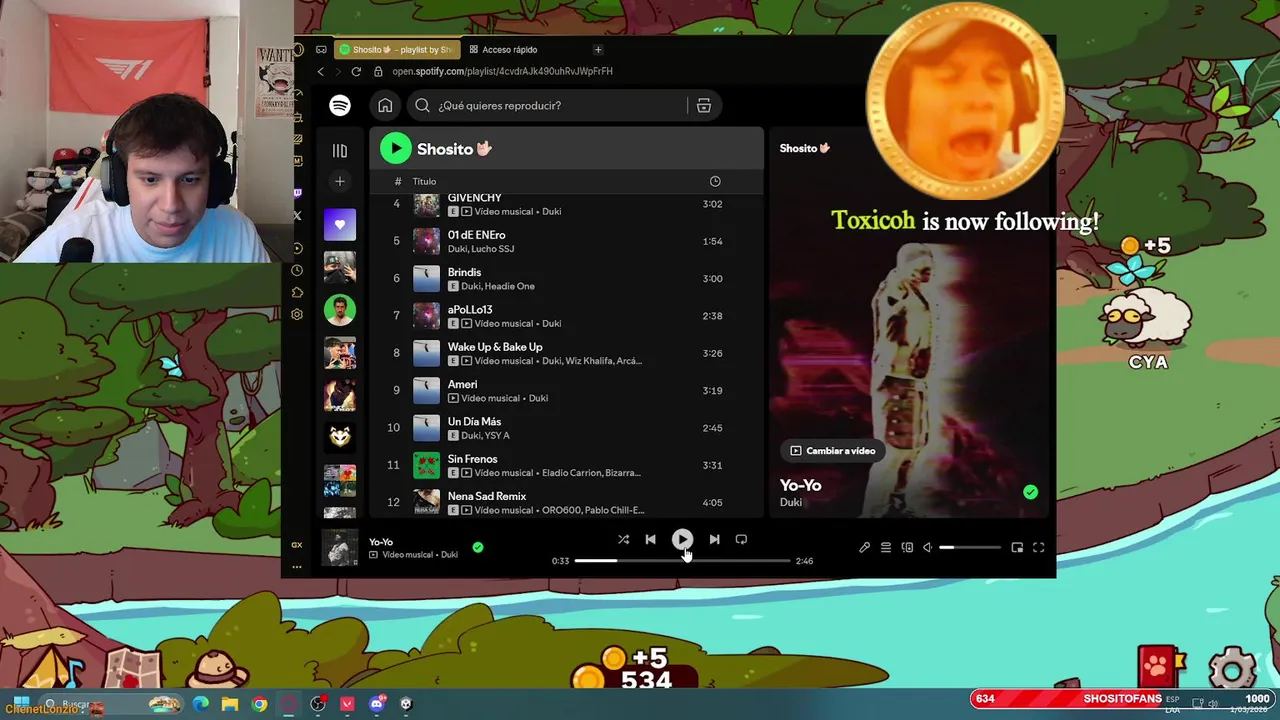Viewport: 1280px width, 720px height.
Task: Open the browse icon beside the search bar
Action: point(704,105)
